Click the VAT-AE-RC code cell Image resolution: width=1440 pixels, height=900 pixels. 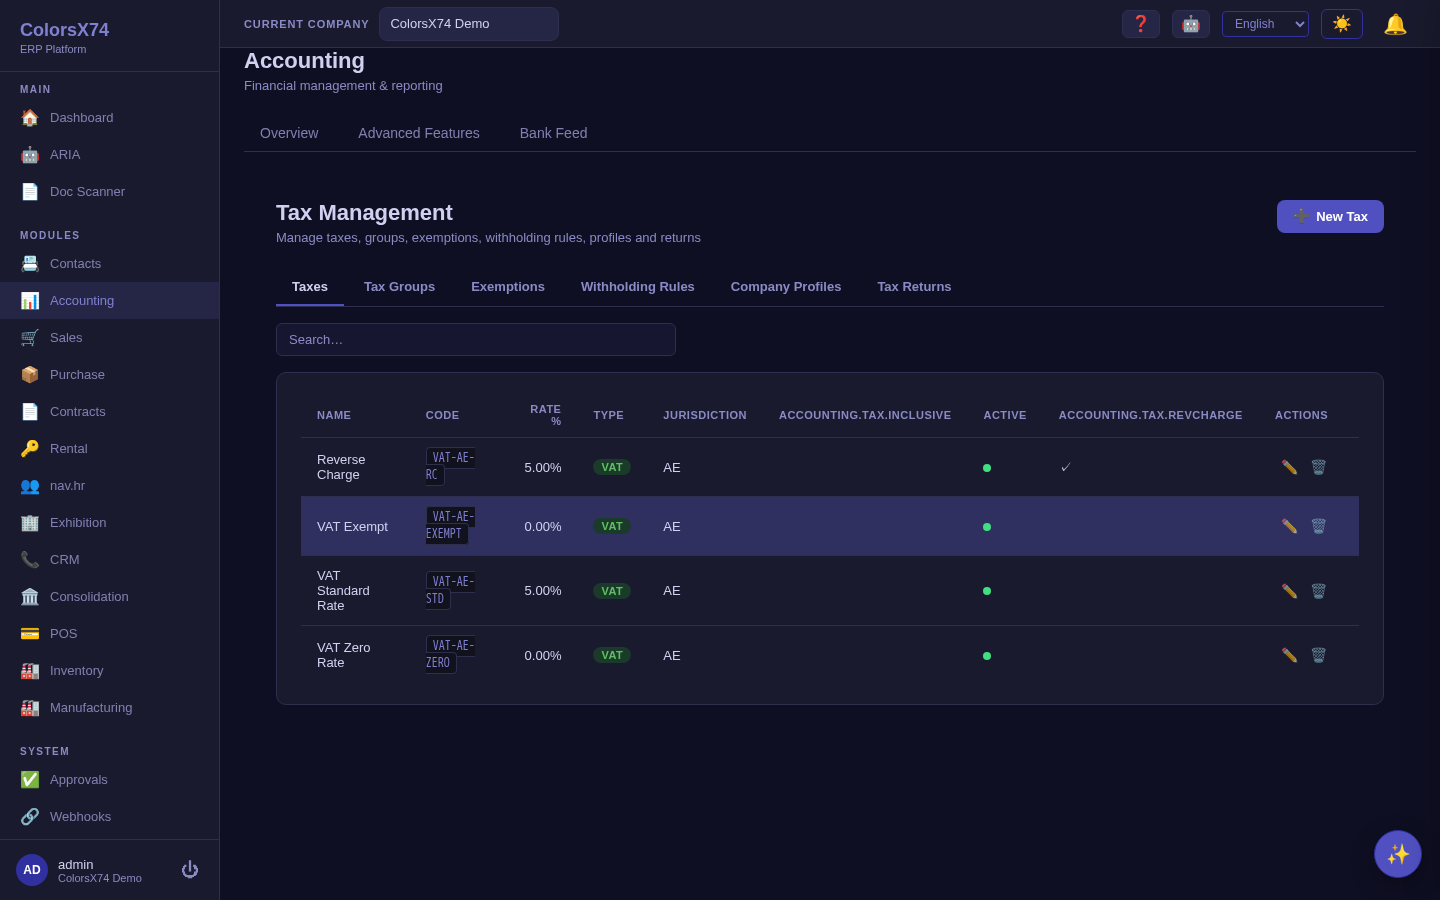click(x=450, y=466)
